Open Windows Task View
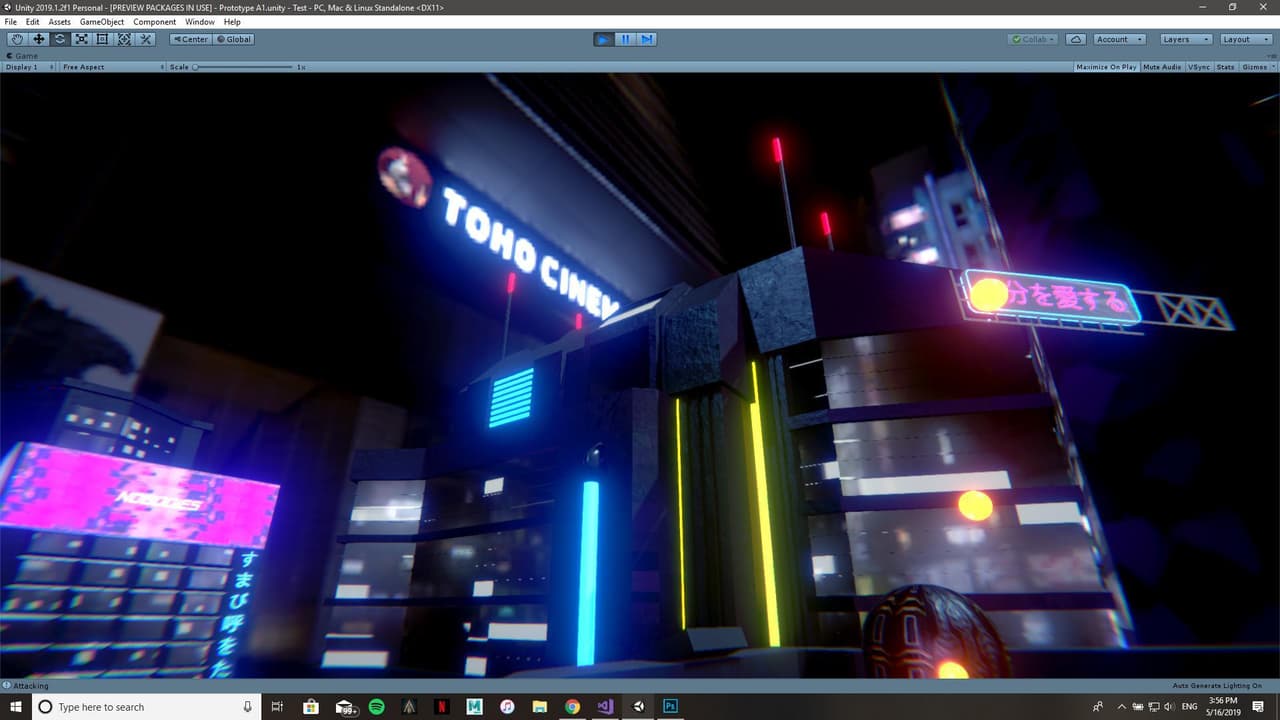This screenshot has height=720, width=1280. (278, 707)
